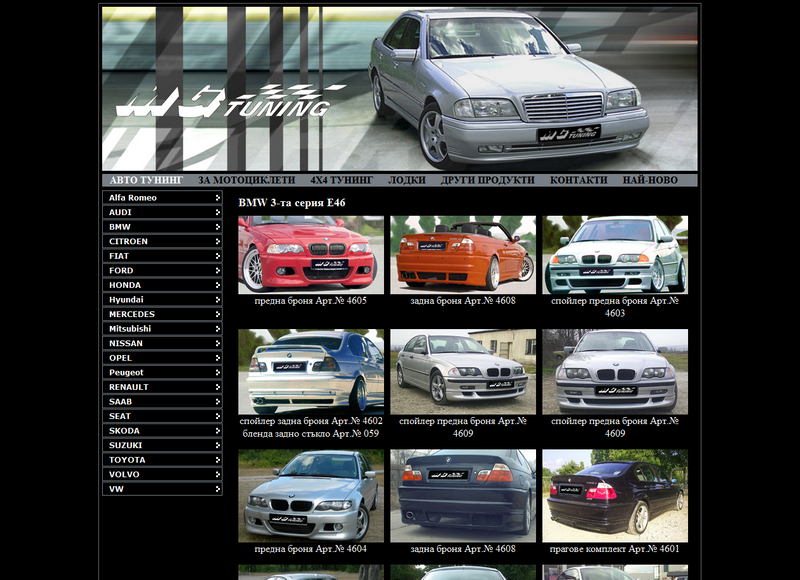Click caption предна броня Арт.№ 4605
The width and height of the screenshot is (800, 580).
click(x=311, y=301)
